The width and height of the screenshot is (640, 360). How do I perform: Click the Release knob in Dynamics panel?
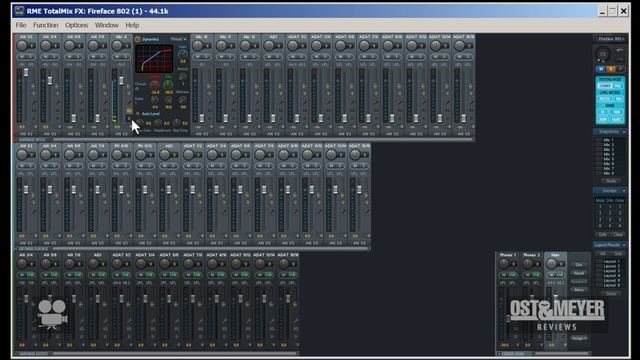(x=182, y=100)
